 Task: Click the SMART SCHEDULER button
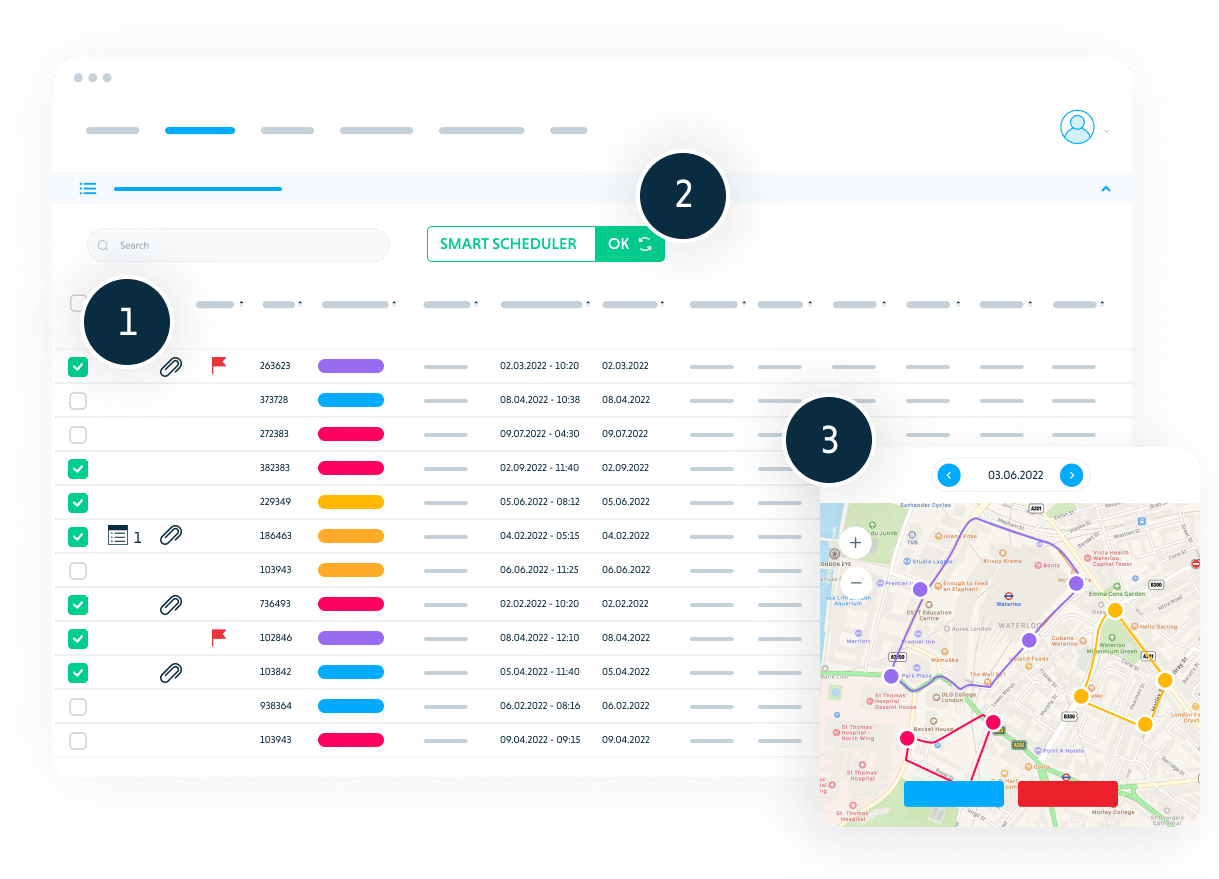(509, 244)
